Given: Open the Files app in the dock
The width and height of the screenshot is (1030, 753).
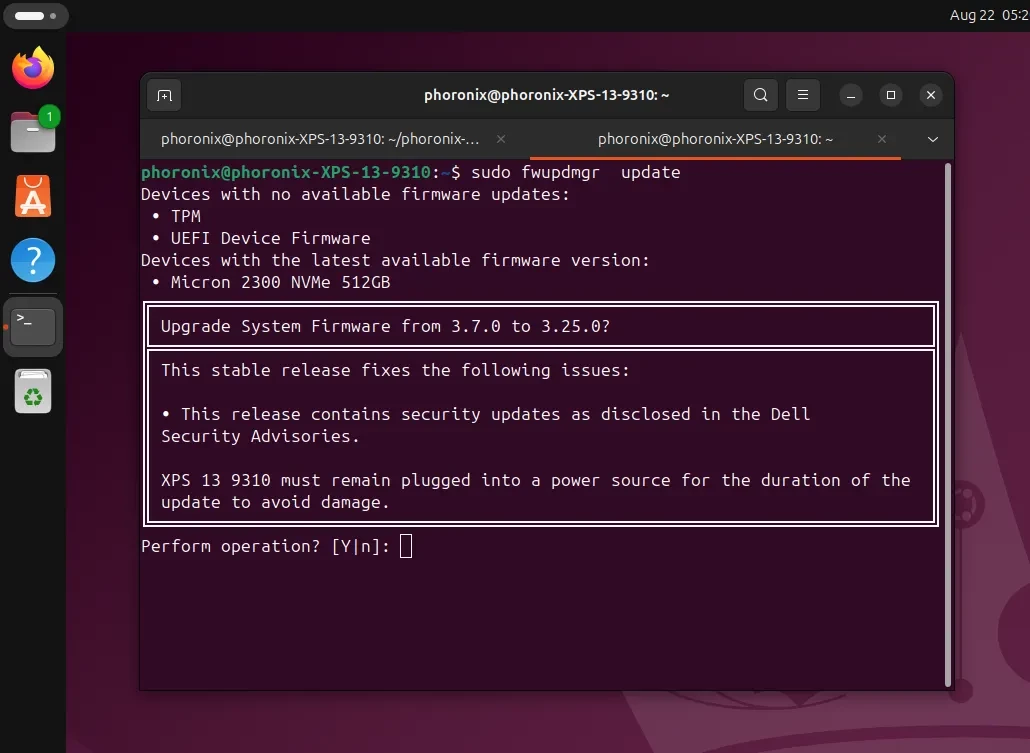Looking at the screenshot, I should pos(33,131).
